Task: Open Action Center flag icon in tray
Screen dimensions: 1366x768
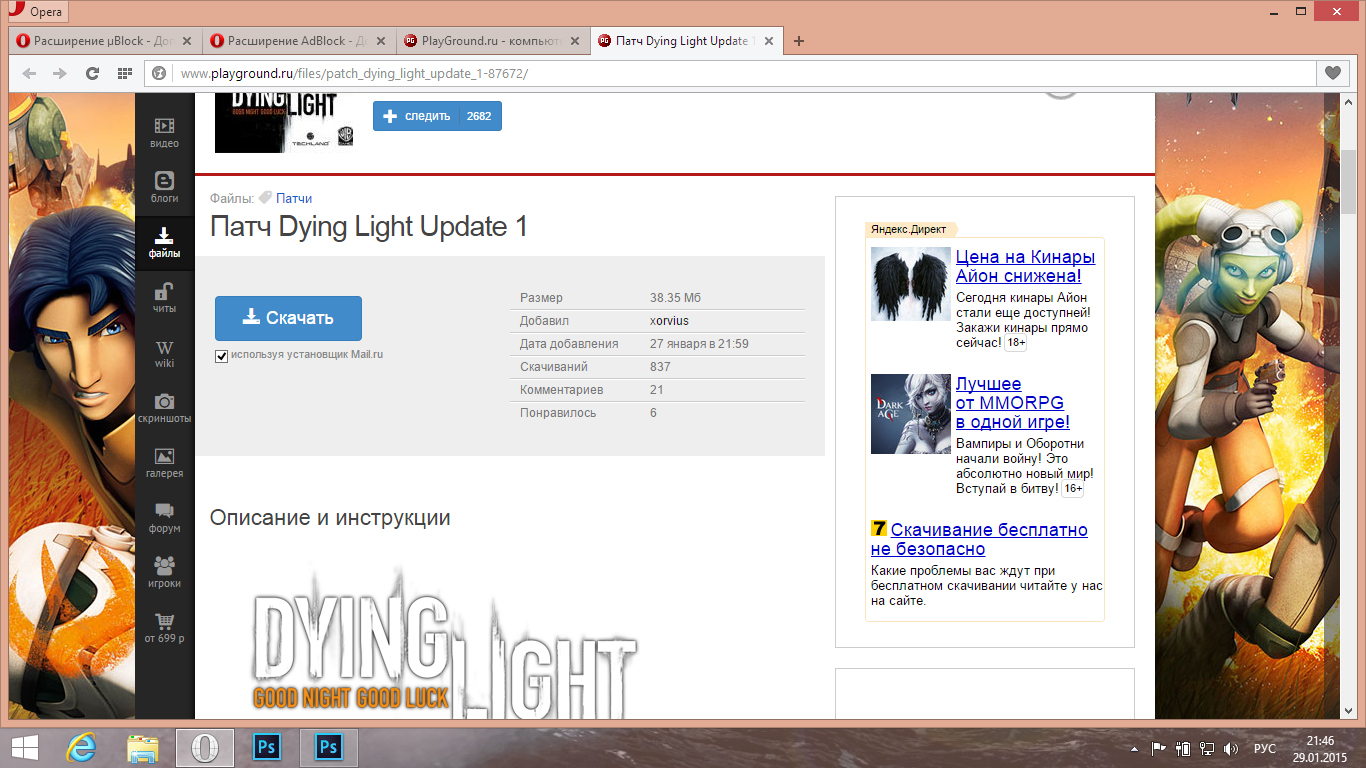Action: click(x=1160, y=748)
